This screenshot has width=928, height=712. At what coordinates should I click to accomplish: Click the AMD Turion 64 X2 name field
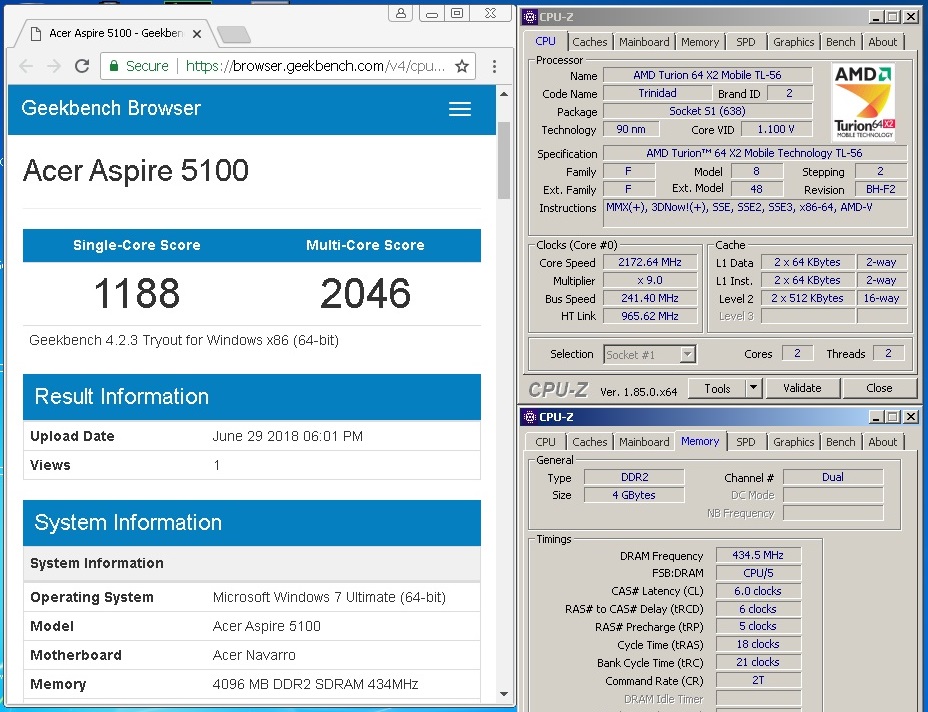click(707, 75)
